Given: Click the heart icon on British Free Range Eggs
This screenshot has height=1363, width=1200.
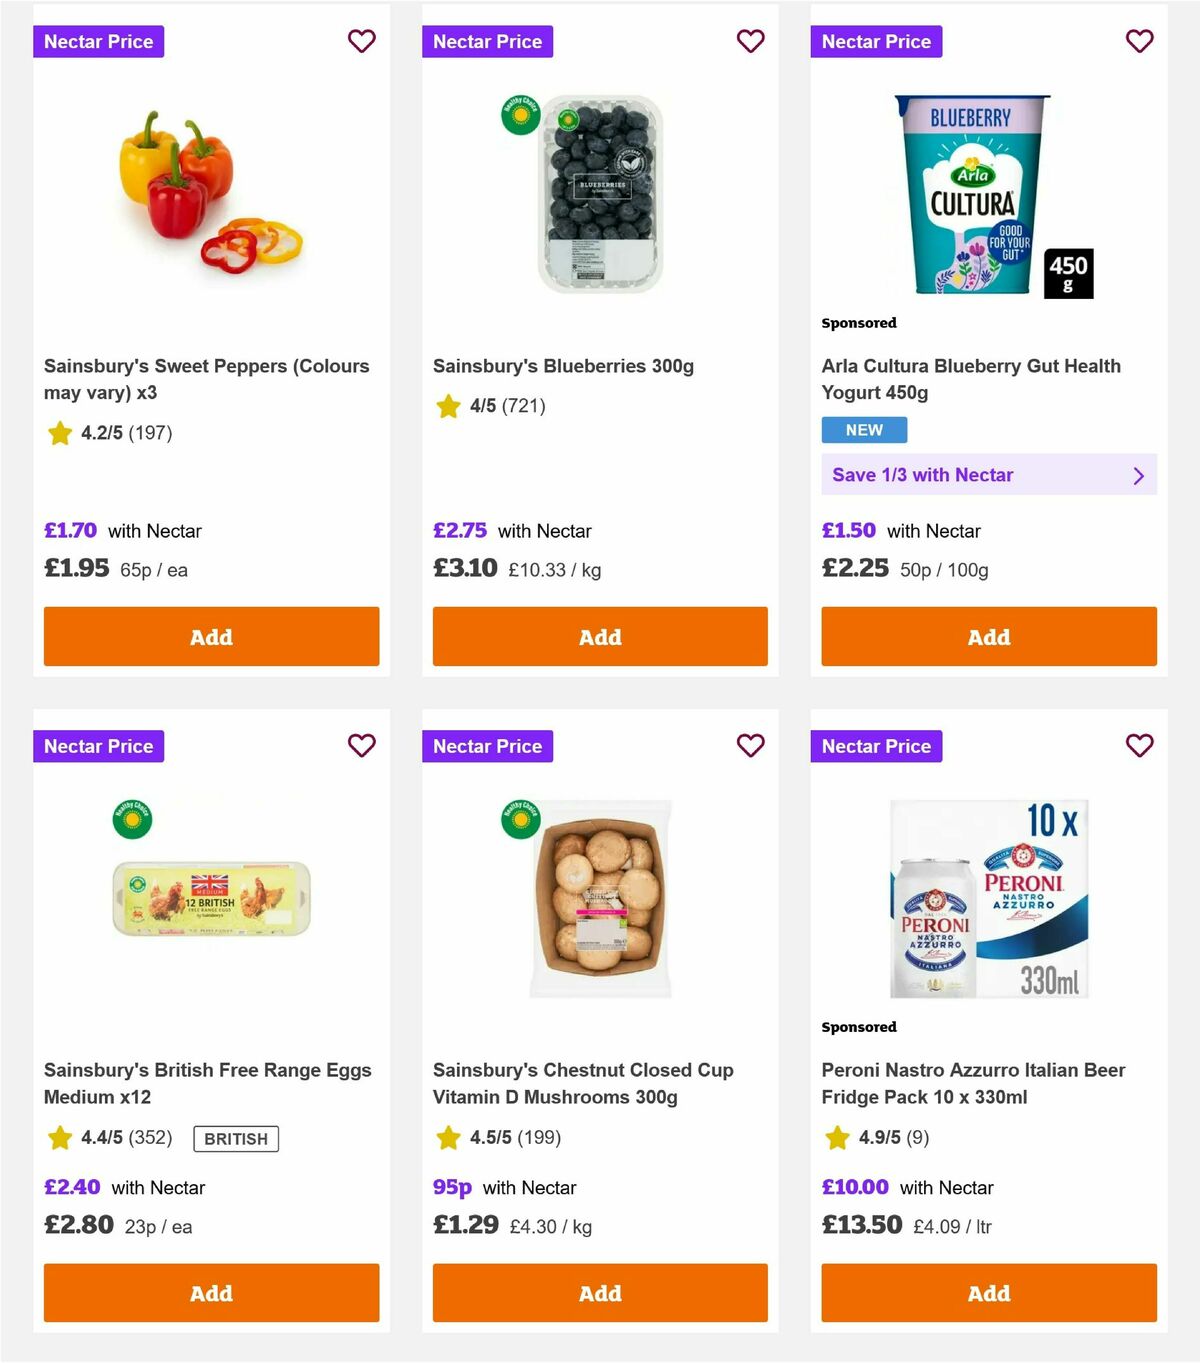Looking at the screenshot, I should click(x=361, y=746).
